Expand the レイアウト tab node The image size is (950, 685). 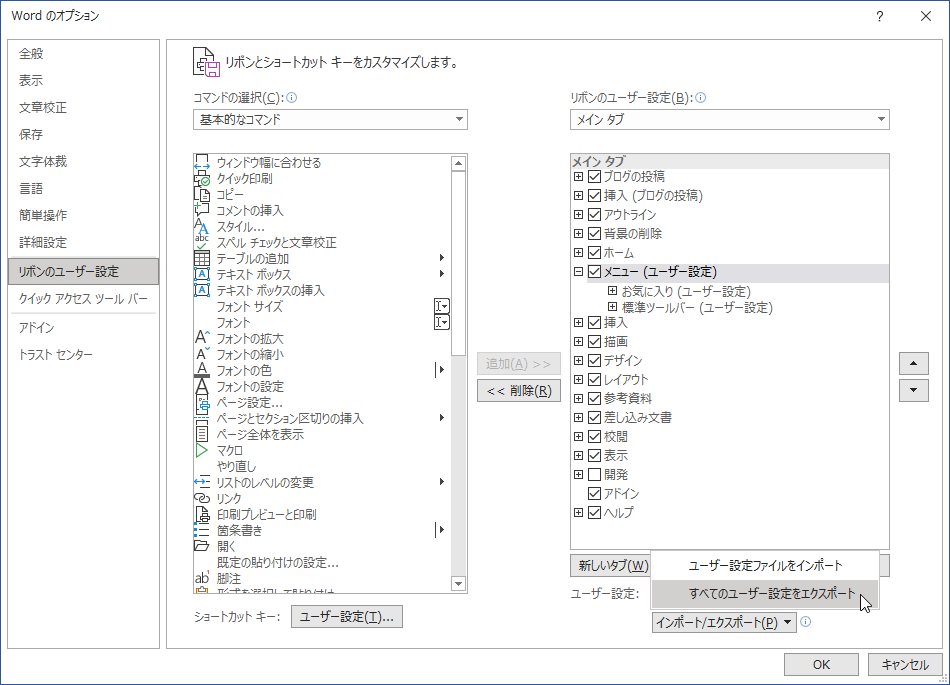(x=579, y=379)
